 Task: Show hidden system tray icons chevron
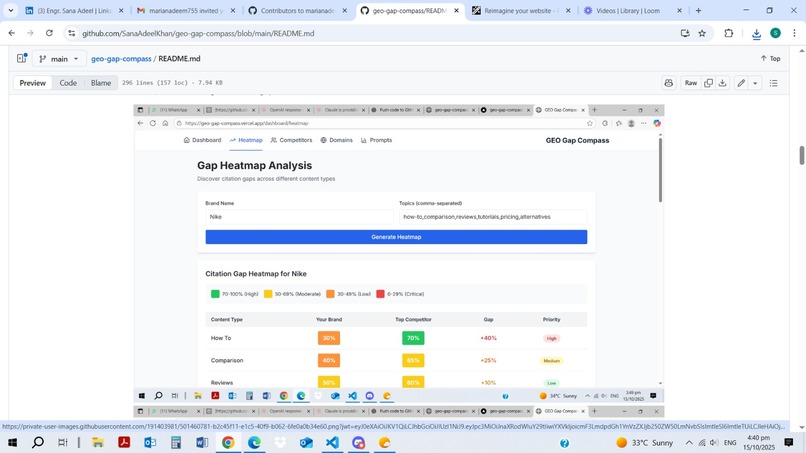pyautogui.click(x=689, y=443)
